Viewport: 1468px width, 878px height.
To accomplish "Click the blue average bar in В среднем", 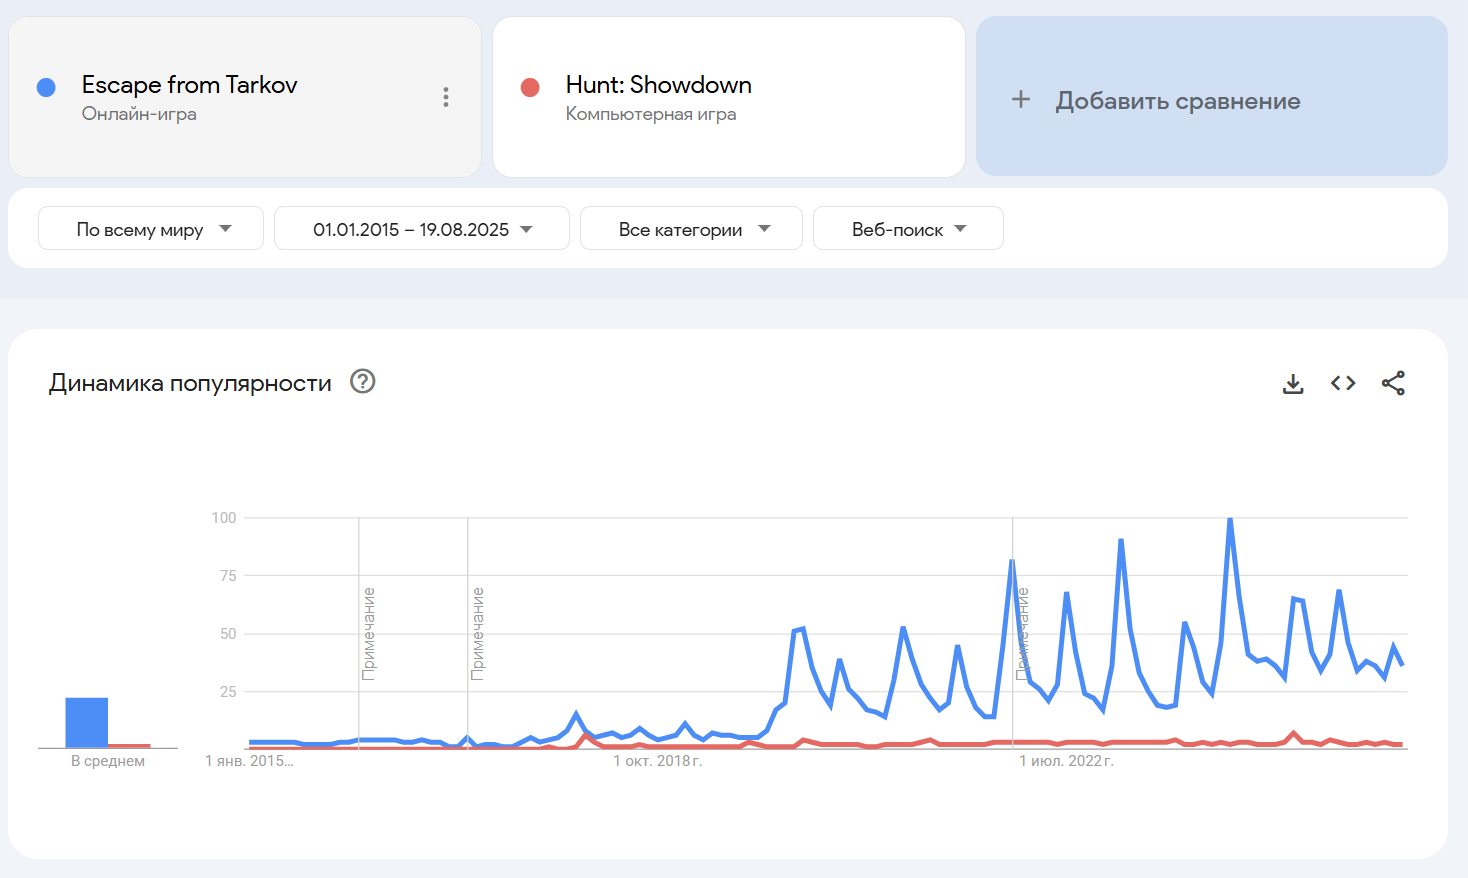I will pos(87,722).
